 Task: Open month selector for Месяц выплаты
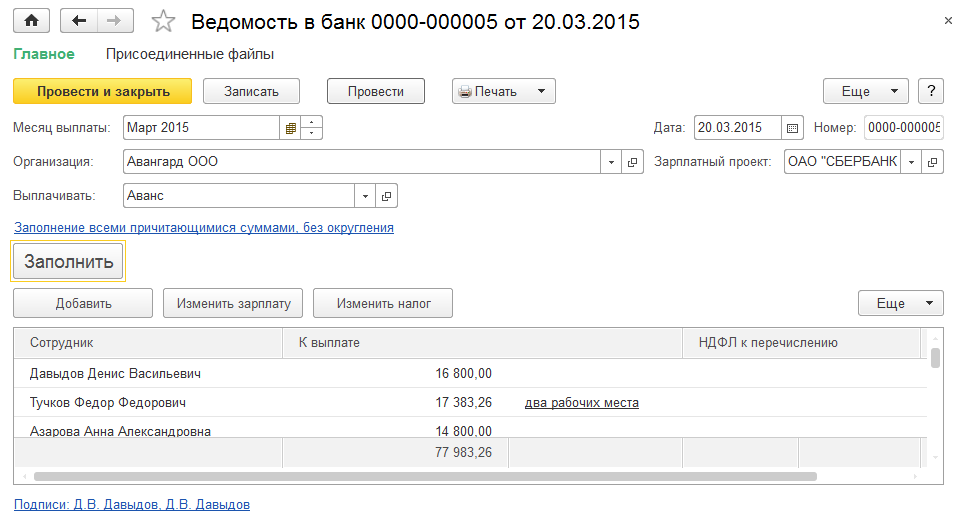click(x=290, y=128)
